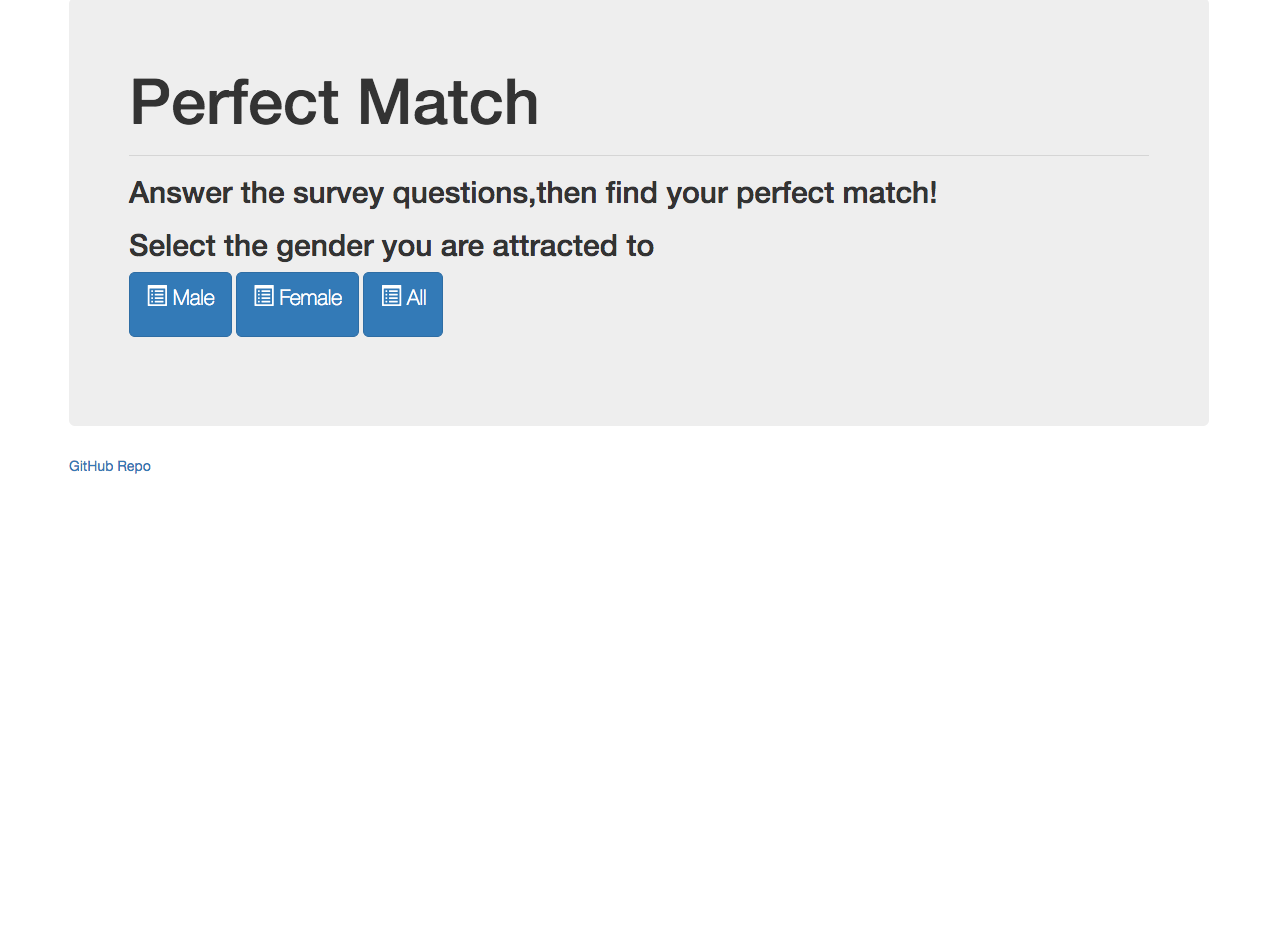Click the word "GitHub" in footer link
Viewport: 1275px width, 941px height.
pos(91,466)
